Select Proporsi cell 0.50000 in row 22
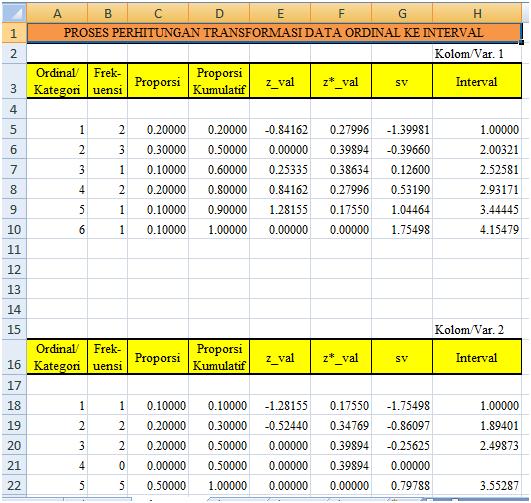The image size is (531, 503). 158,485
